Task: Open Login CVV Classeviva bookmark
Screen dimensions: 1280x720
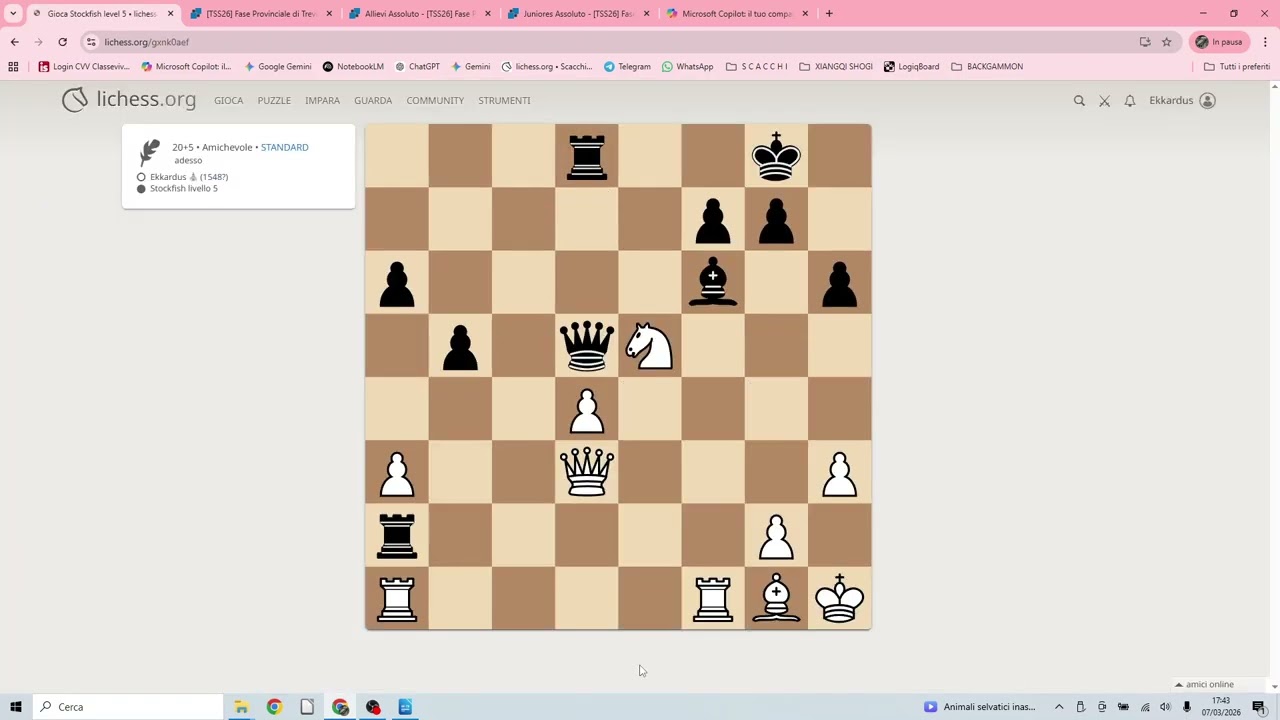Action: coord(84,67)
